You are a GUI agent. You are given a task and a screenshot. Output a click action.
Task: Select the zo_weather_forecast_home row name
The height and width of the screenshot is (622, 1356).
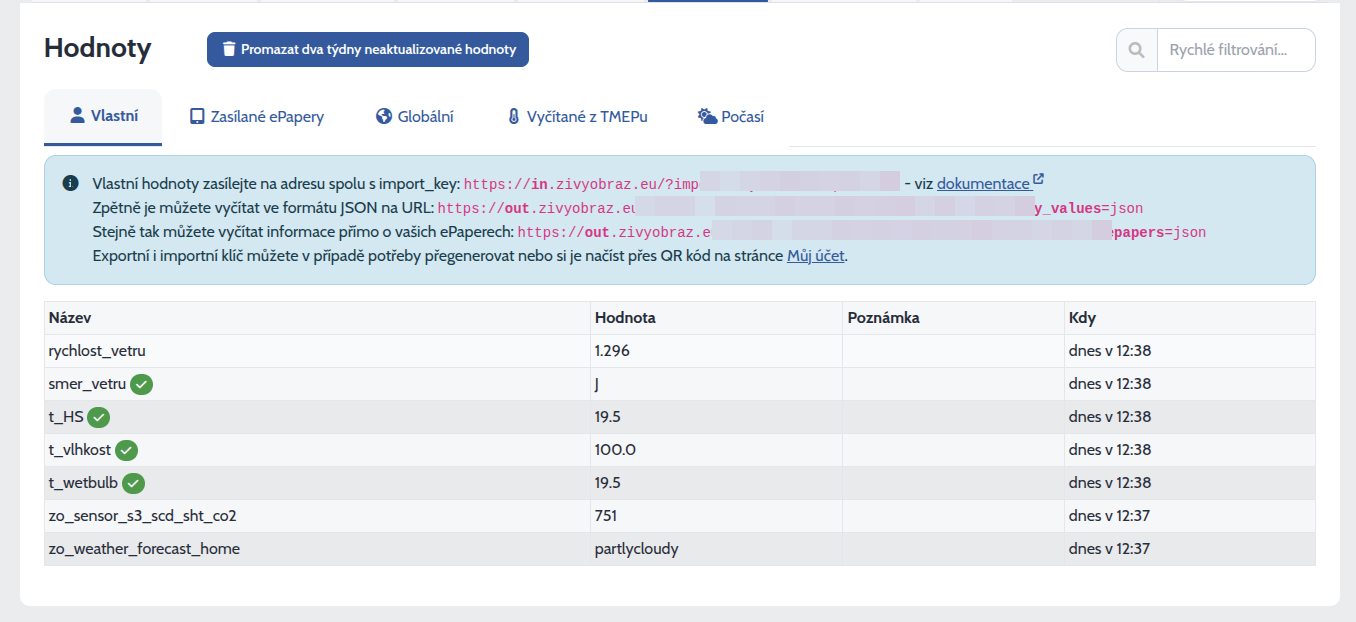pos(145,549)
